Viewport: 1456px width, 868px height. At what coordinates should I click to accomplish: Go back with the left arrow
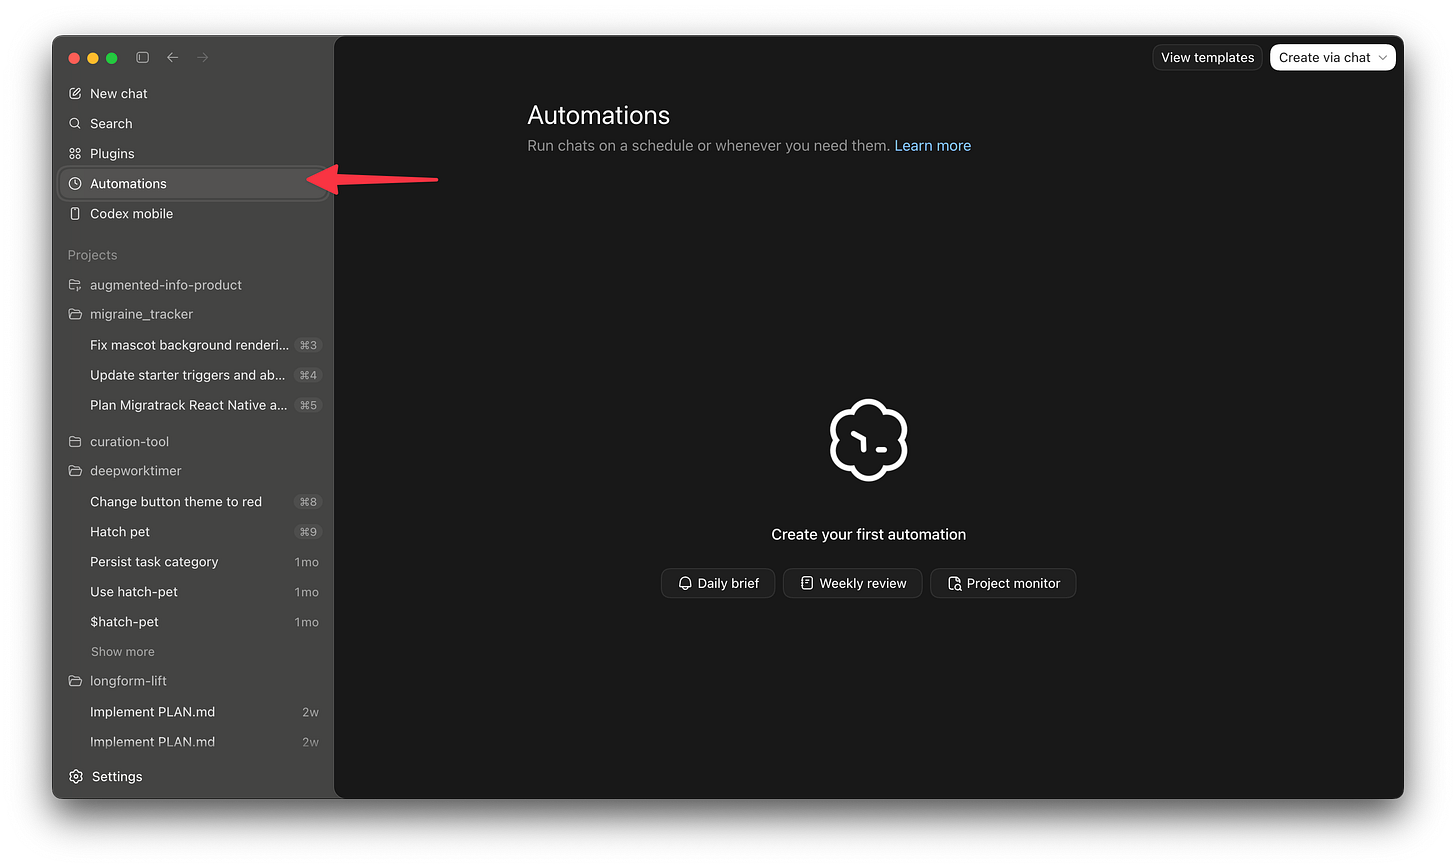(172, 58)
